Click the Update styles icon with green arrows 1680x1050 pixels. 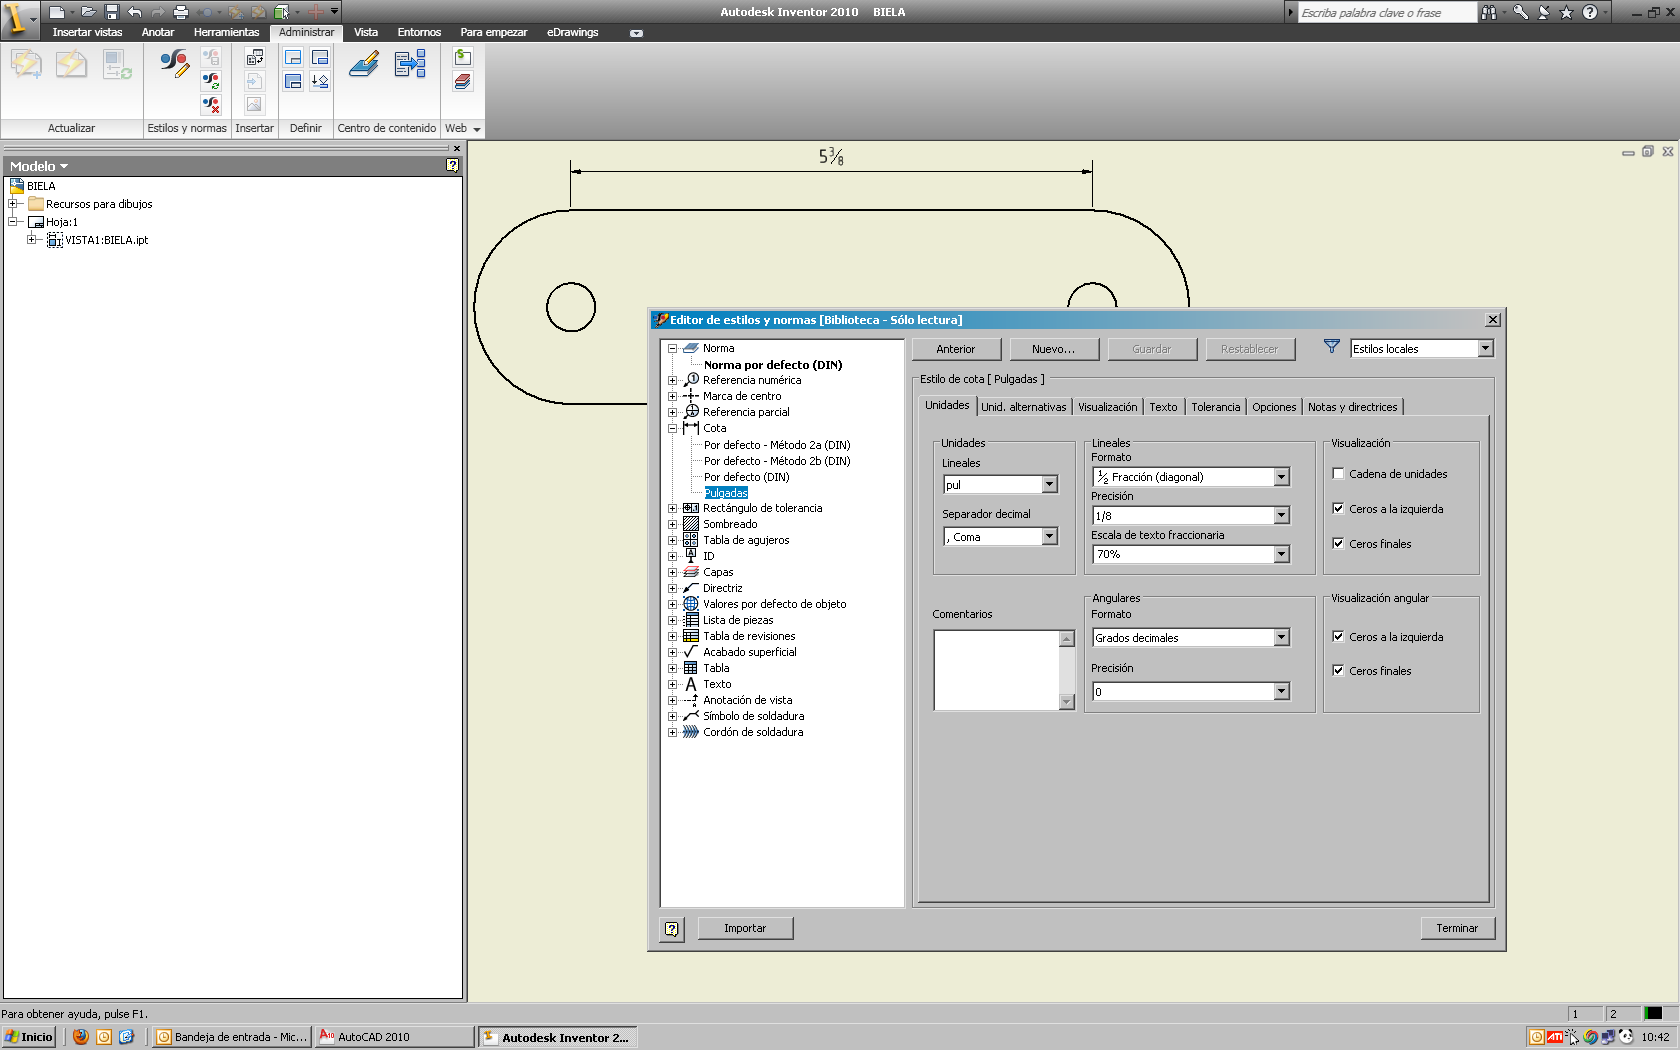[211, 81]
